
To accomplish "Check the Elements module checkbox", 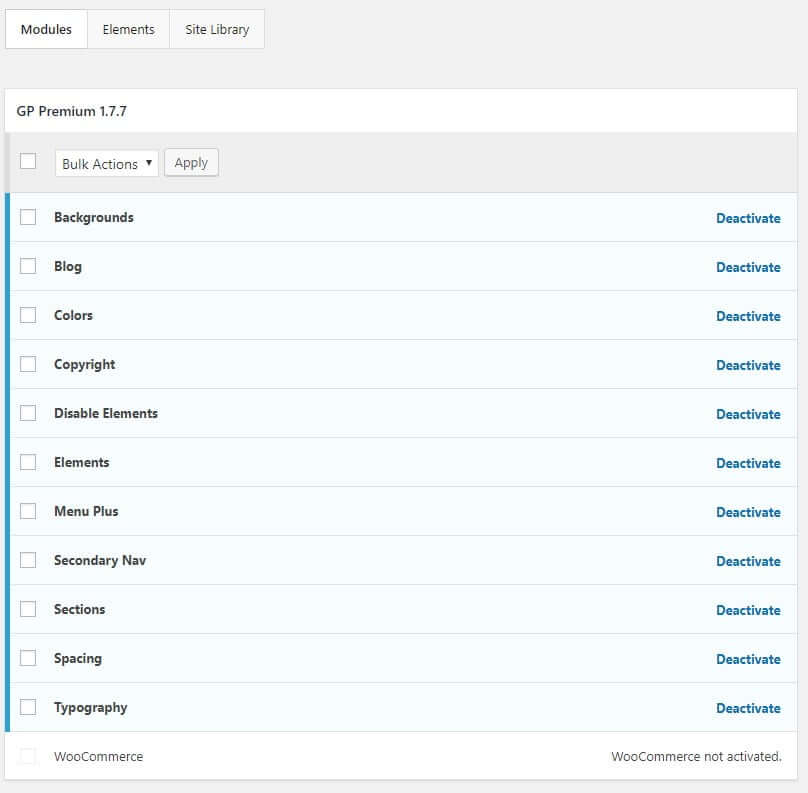I will [28, 462].
